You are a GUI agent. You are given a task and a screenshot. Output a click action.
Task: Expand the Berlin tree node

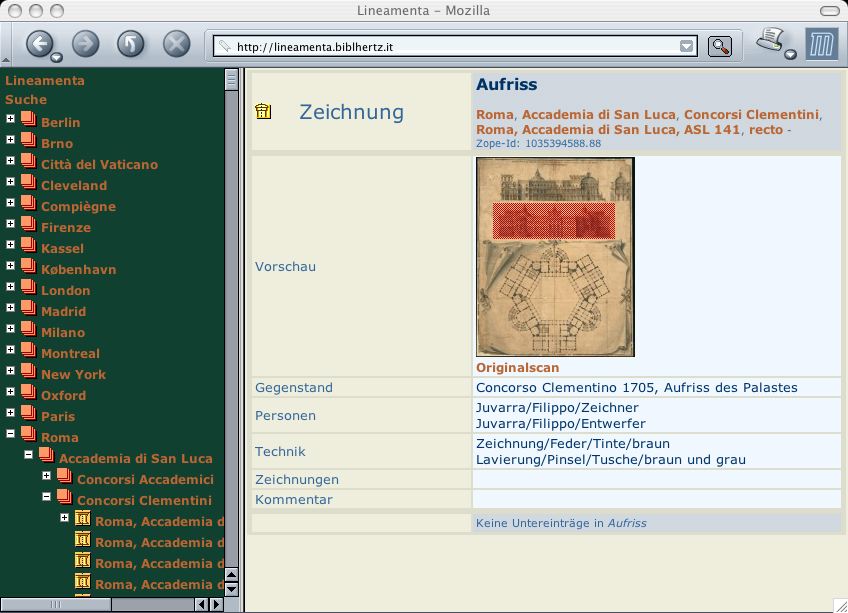coord(11,121)
